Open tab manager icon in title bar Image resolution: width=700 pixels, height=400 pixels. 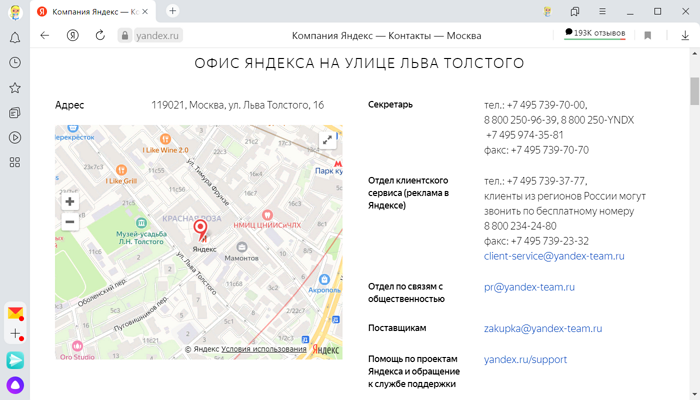pos(575,12)
